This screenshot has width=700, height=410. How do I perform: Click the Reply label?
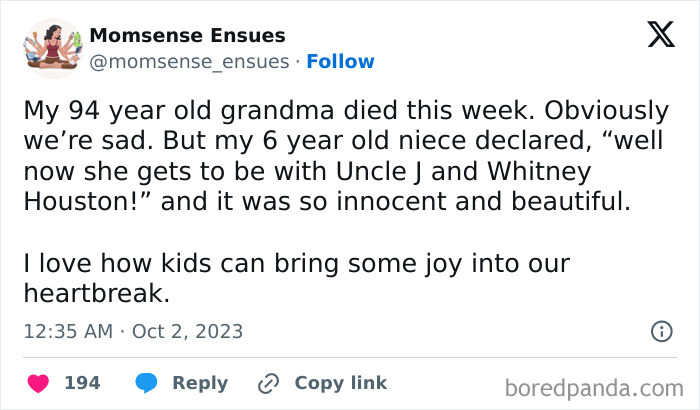click(x=200, y=383)
